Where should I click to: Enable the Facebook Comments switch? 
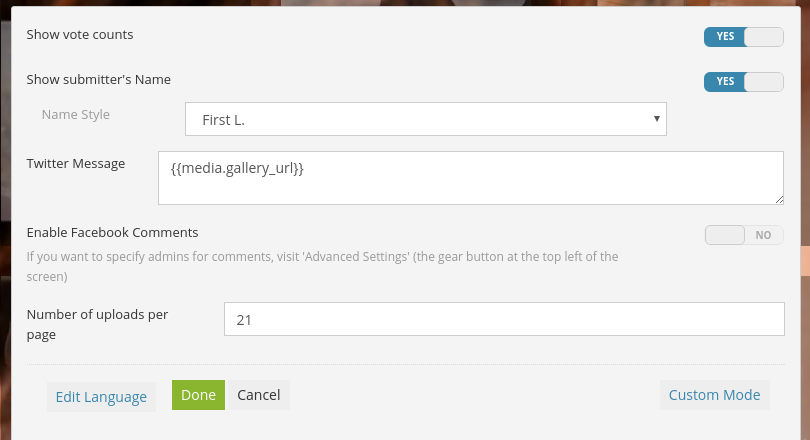point(744,235)
